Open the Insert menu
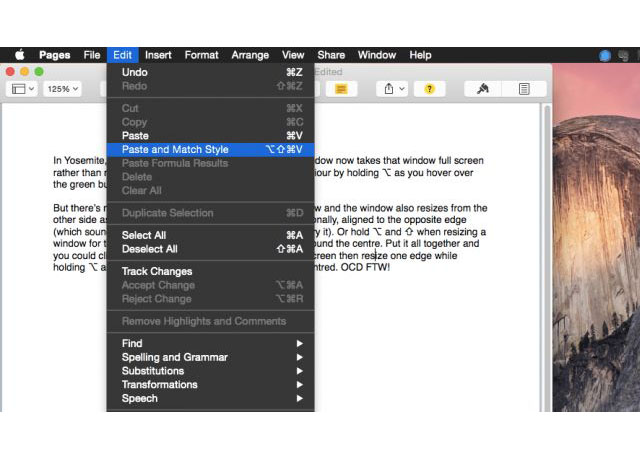640x460 pixels. point(158,55)
